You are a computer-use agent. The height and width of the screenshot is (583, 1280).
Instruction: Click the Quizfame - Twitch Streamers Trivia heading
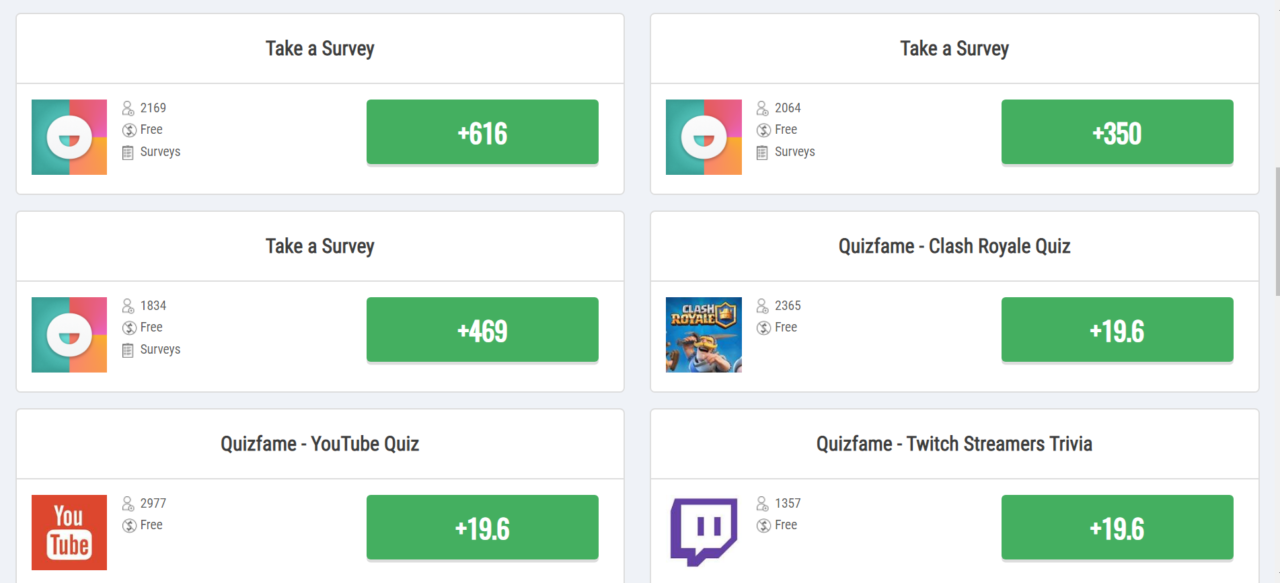click(x=954, y=444)
